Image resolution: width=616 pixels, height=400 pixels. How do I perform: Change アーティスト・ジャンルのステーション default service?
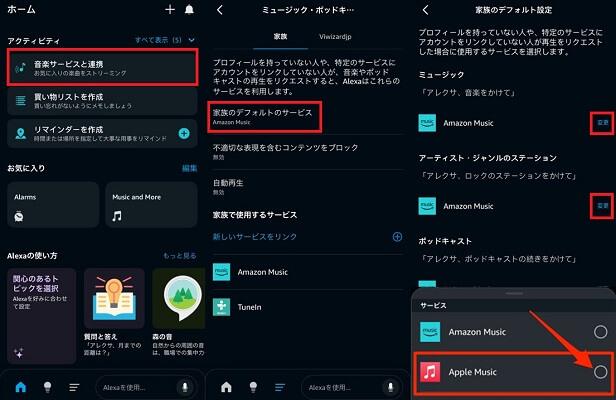click(x=602, y=206)
